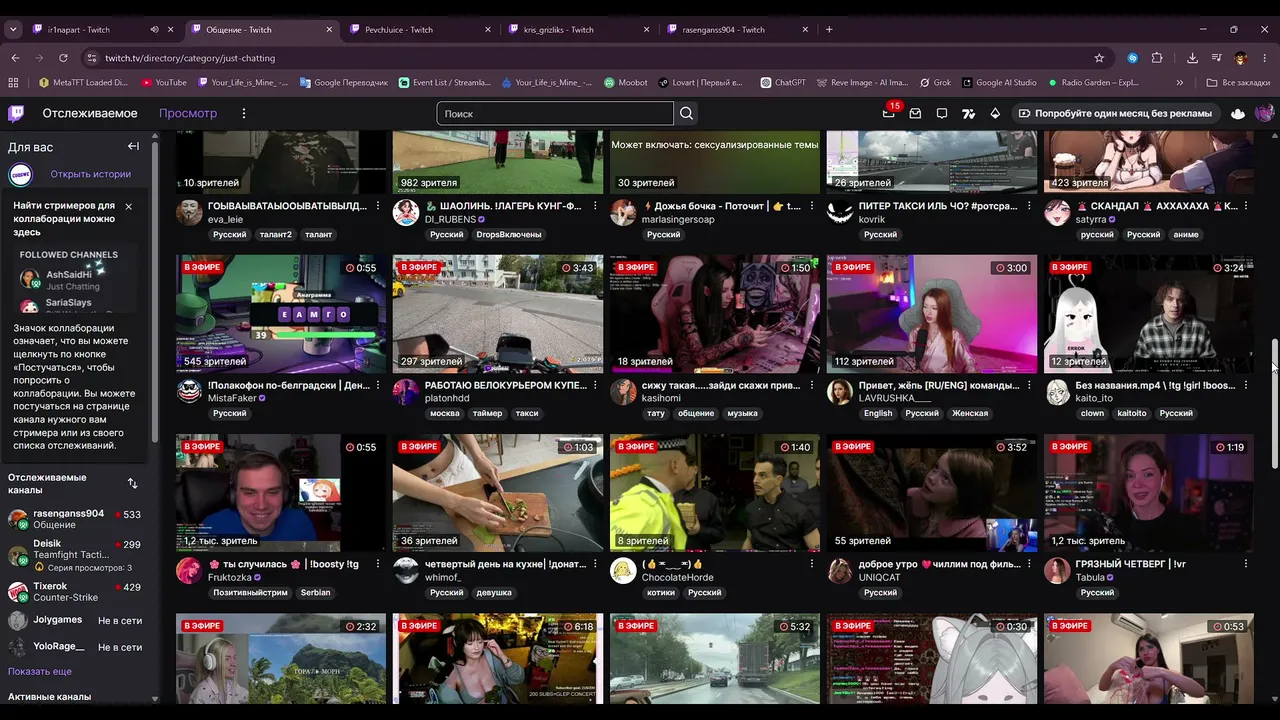Mute the ir1napart tab audio
1280x720 pixels.
point(154,30)
